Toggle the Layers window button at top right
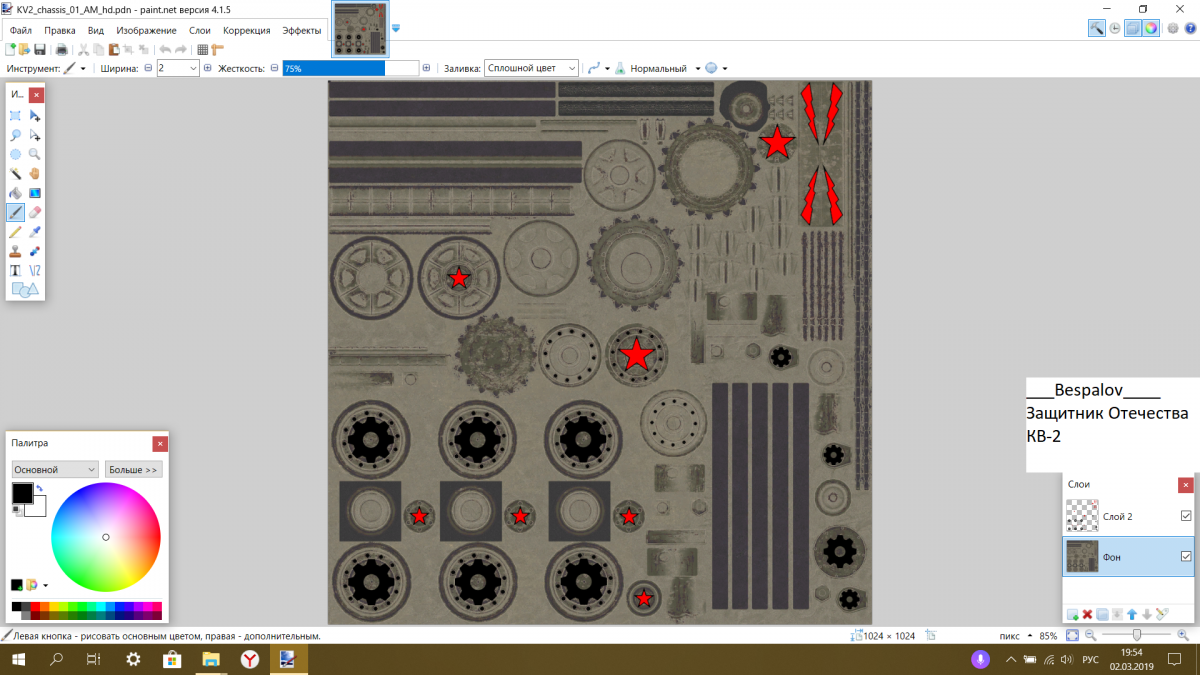Image resolution: width=1200 pixels, height=675 pixels. pos(1133,28)
